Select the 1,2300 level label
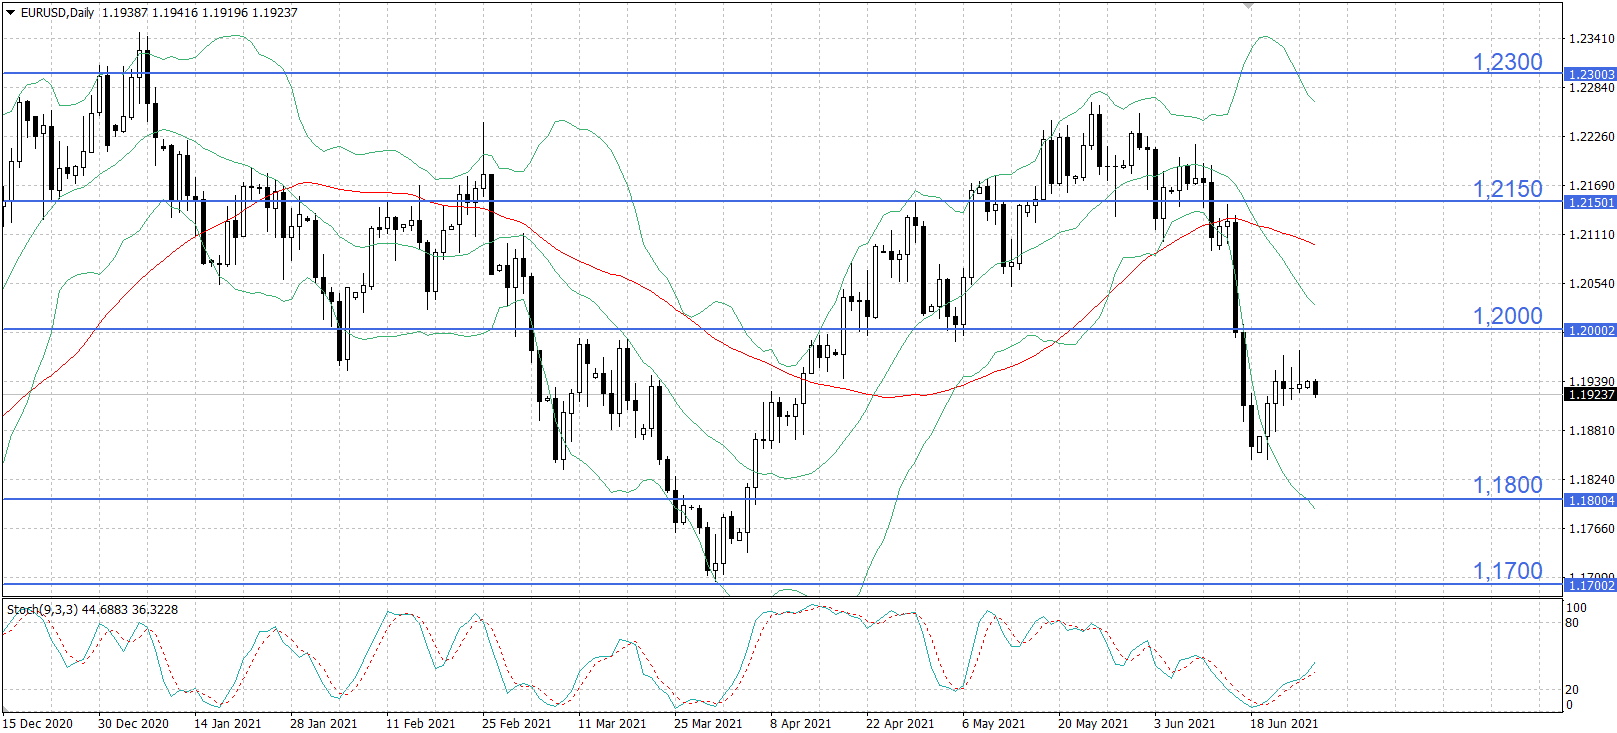1617x733 pixels. coord(1508,62)
